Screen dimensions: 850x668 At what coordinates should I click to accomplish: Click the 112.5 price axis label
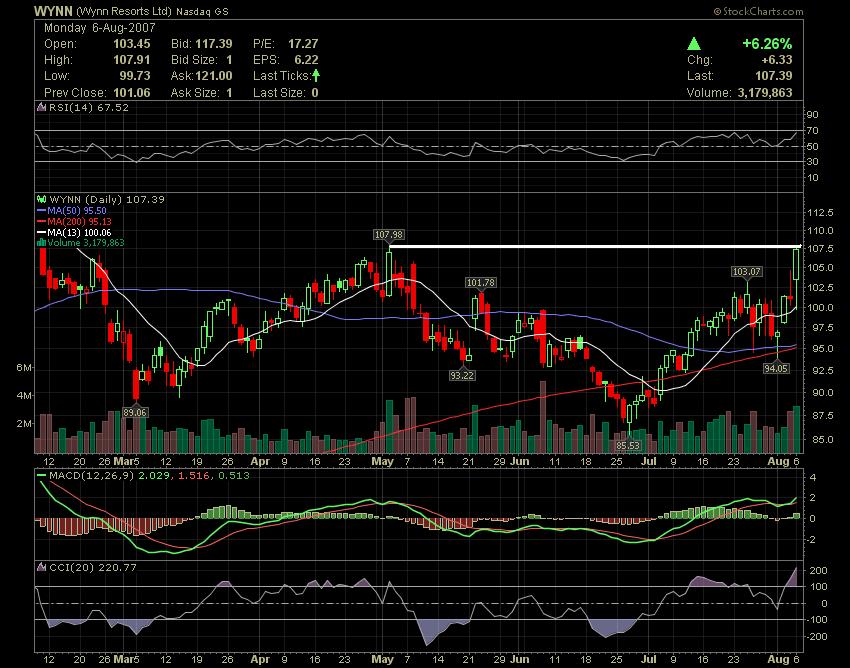pos(820,212)
